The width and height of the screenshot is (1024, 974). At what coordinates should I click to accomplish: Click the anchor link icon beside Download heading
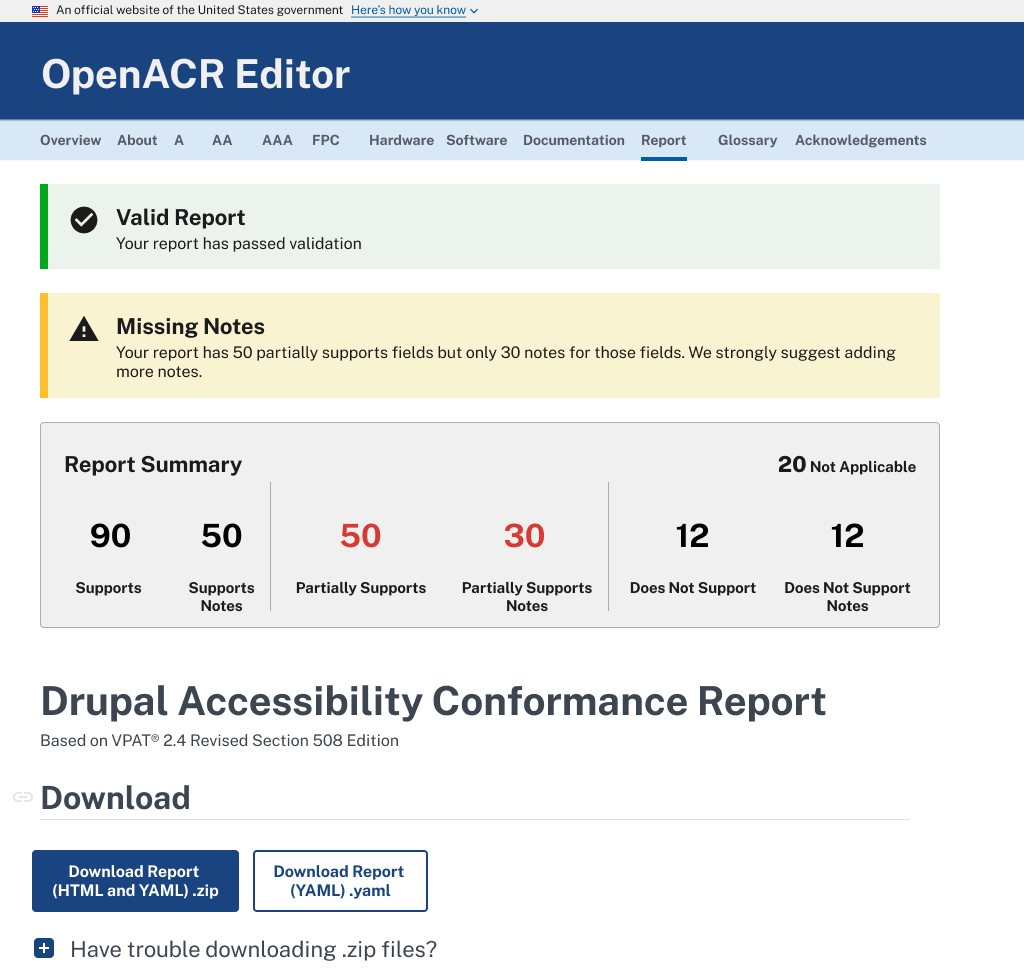tap(23, 797)
